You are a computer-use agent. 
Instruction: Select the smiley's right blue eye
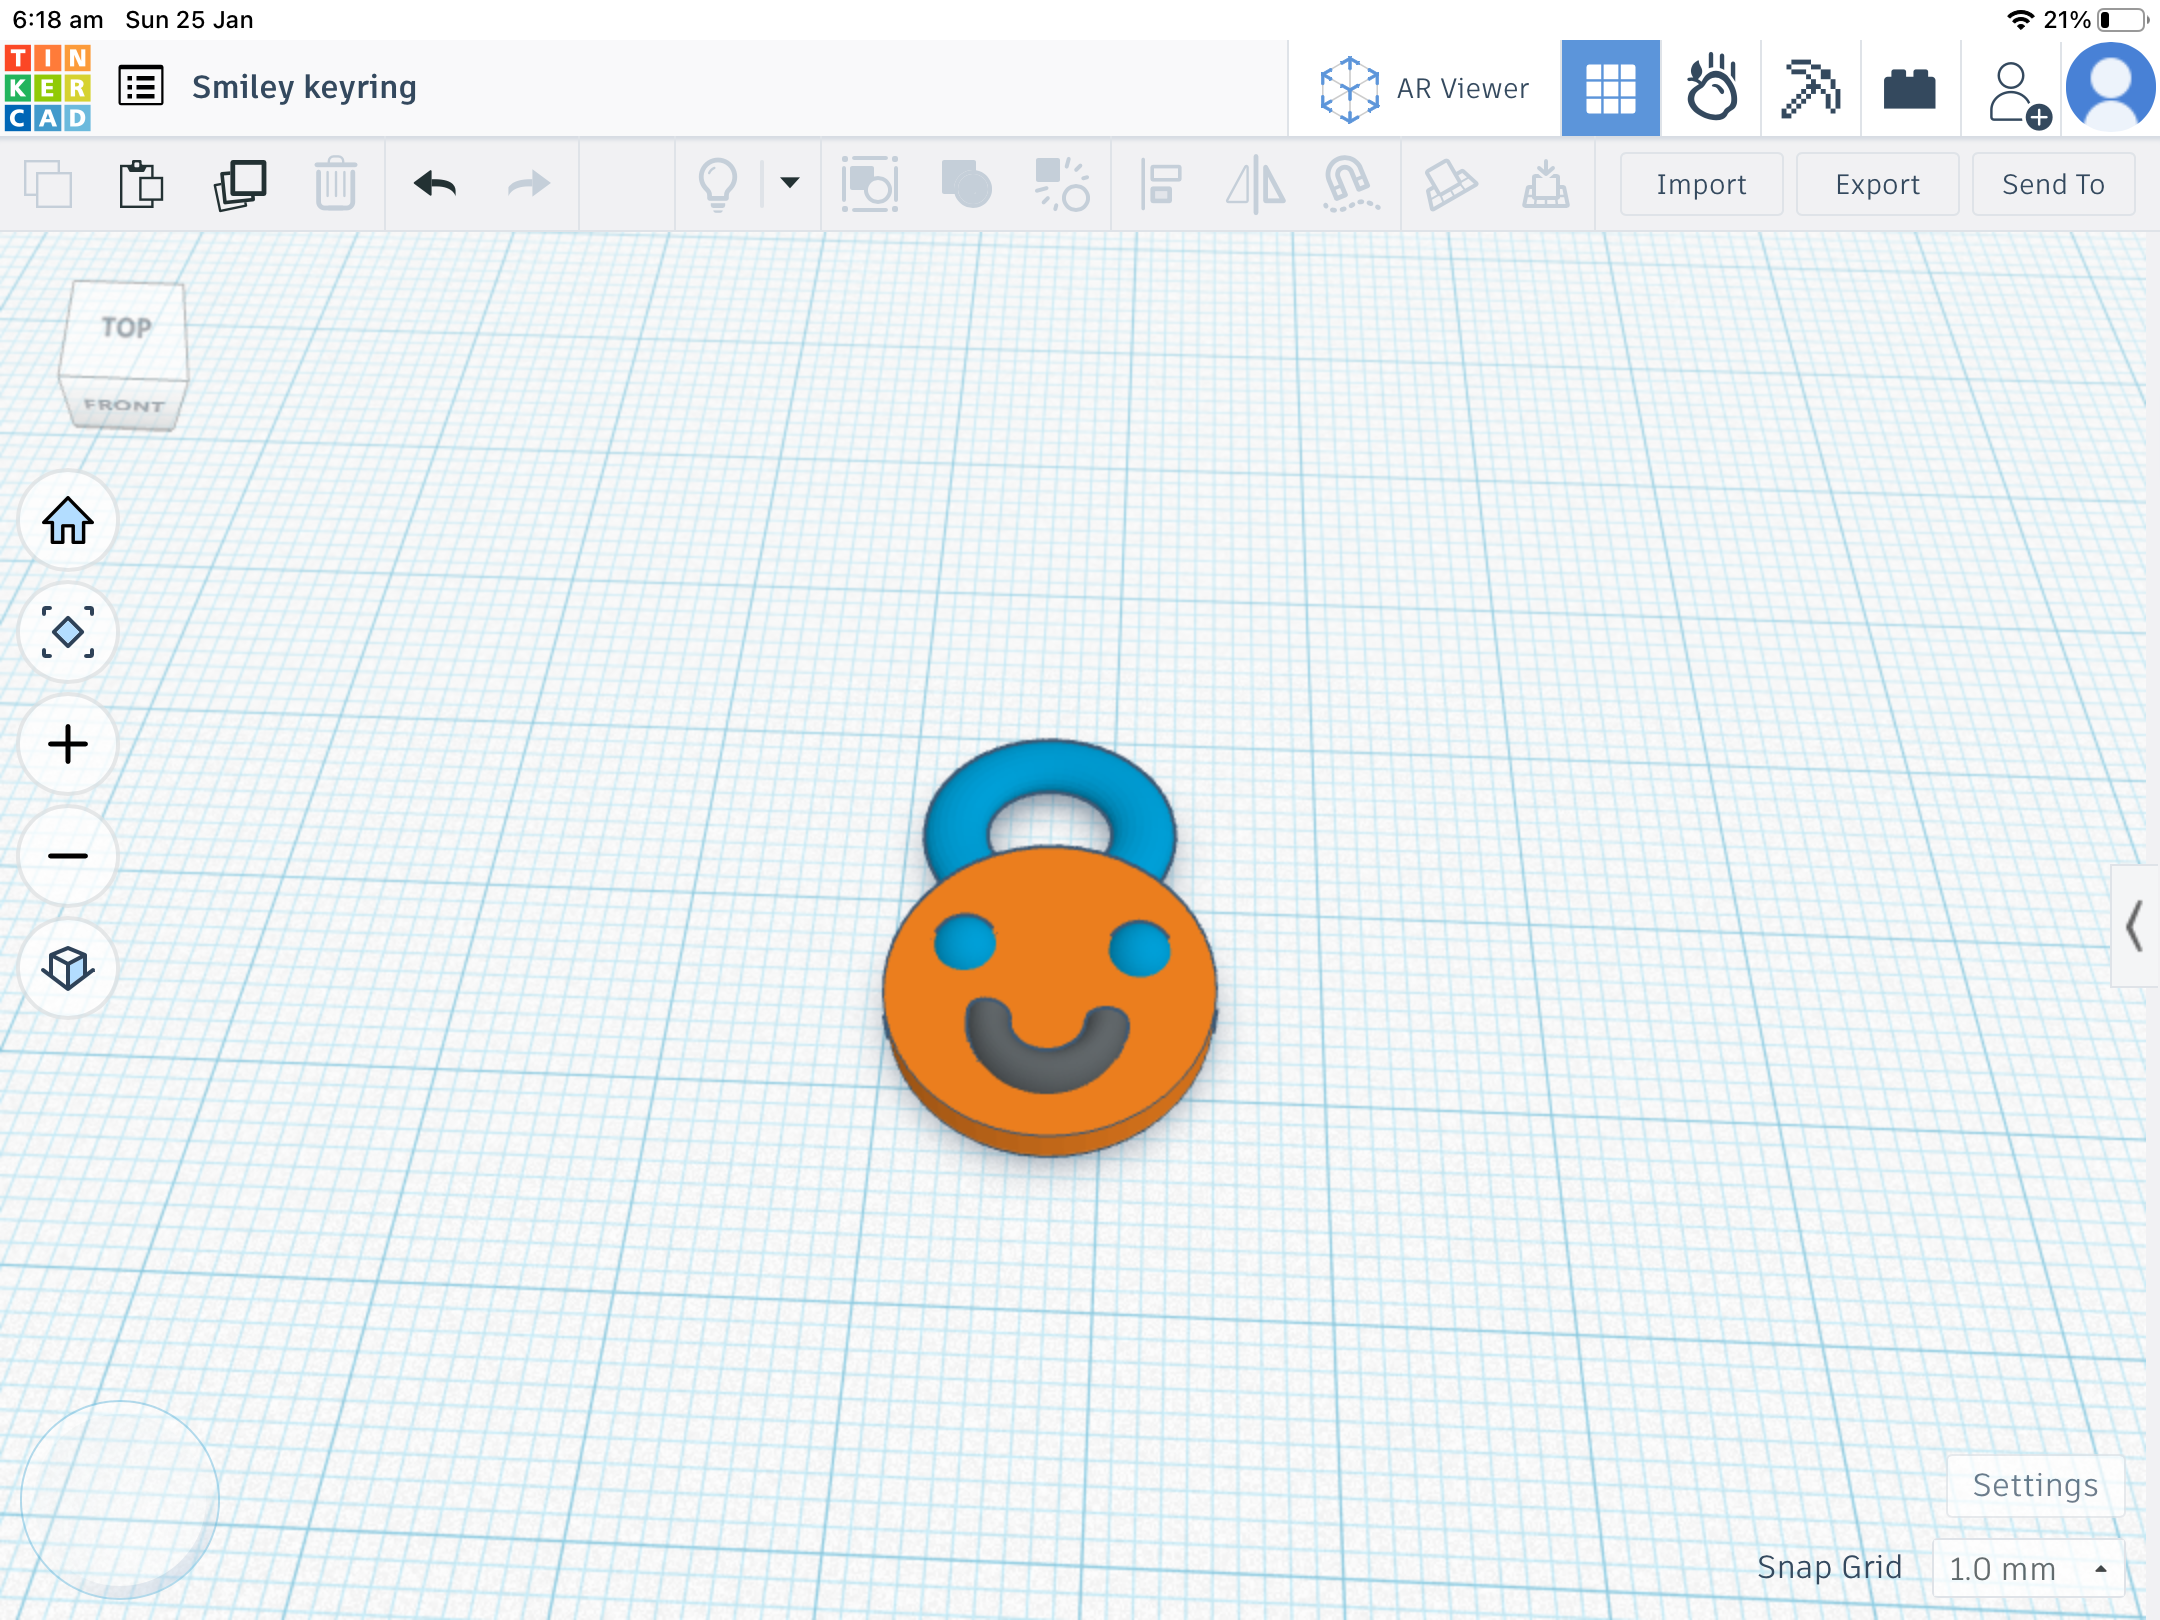click(x=1140, y=948)
